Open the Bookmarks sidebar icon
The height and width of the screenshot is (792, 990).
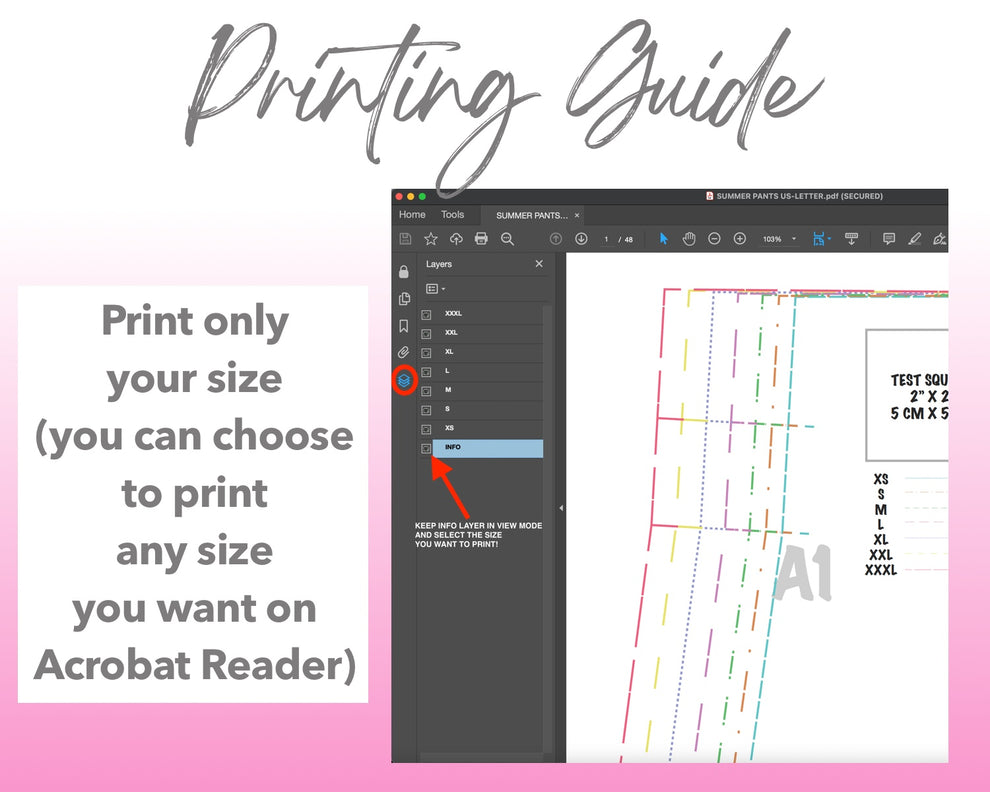tap(404, 326)
